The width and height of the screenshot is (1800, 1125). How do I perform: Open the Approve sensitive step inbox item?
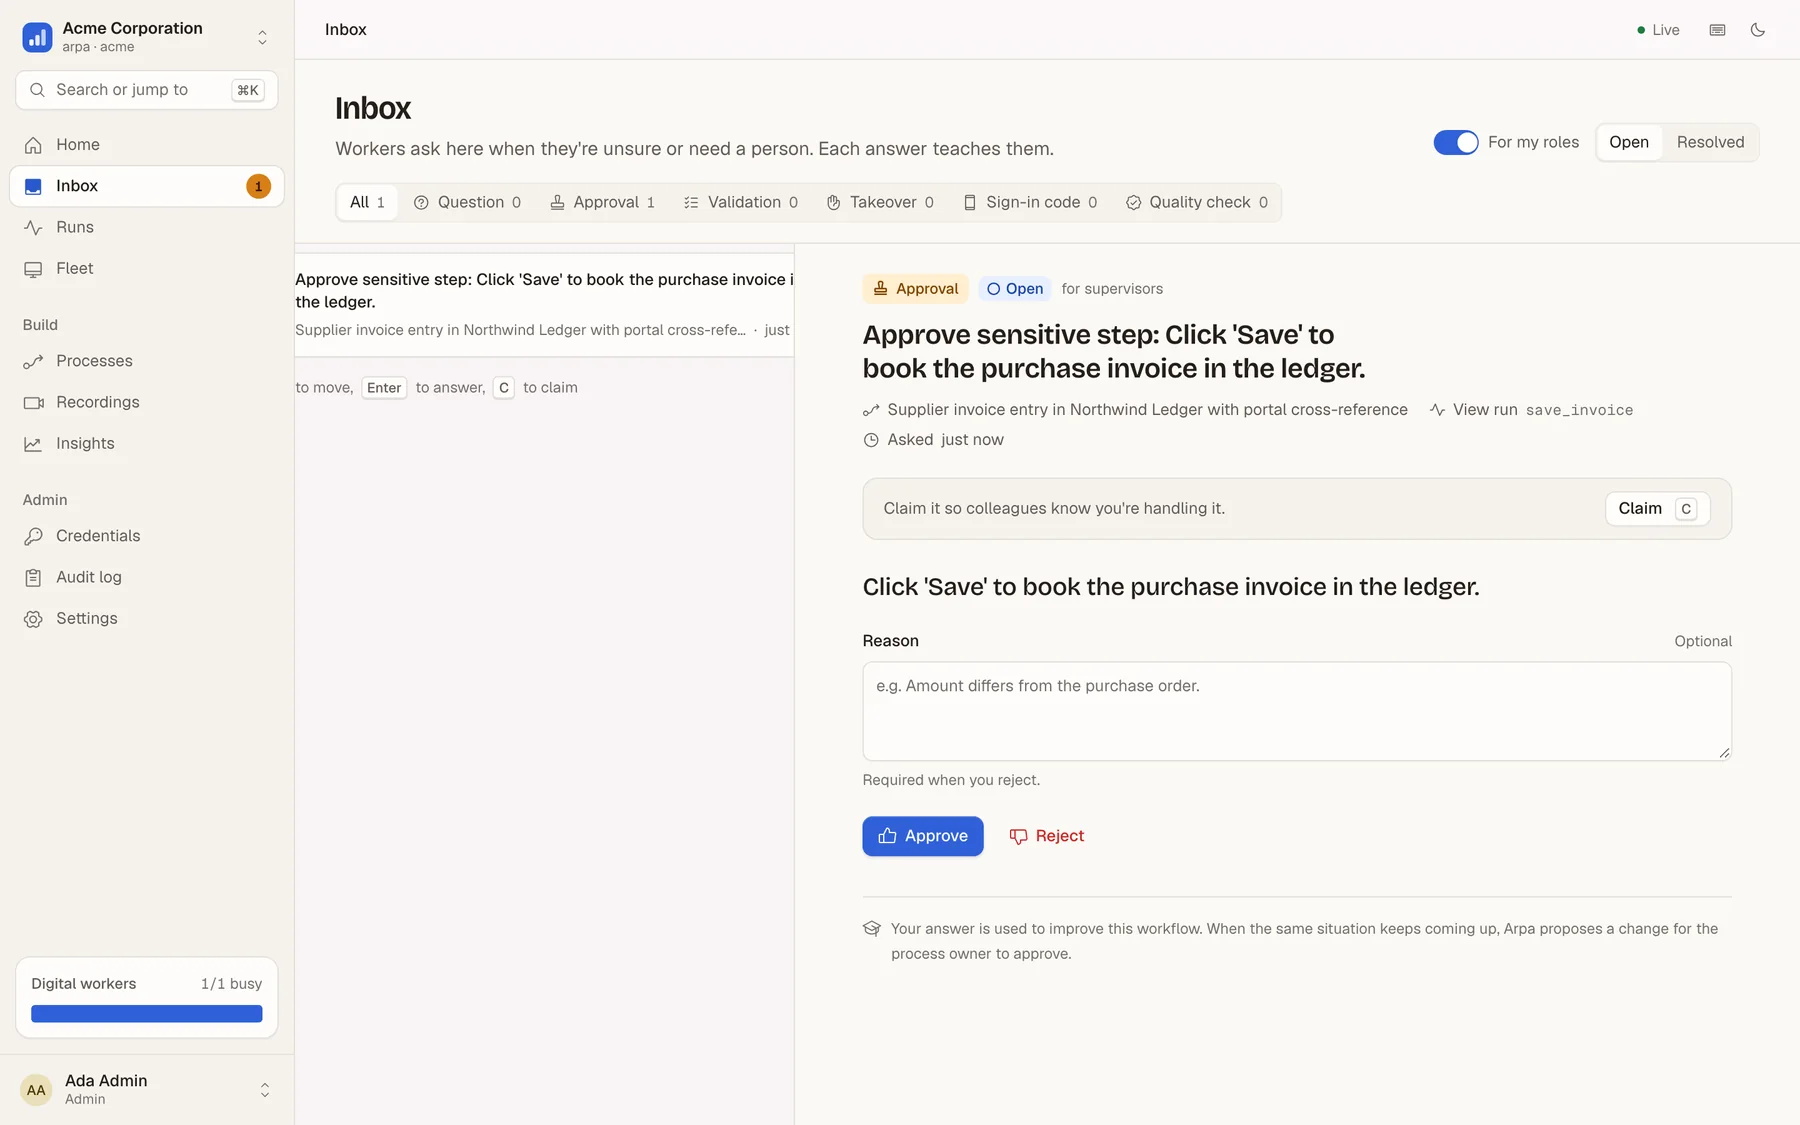click(x=544, y=304)
